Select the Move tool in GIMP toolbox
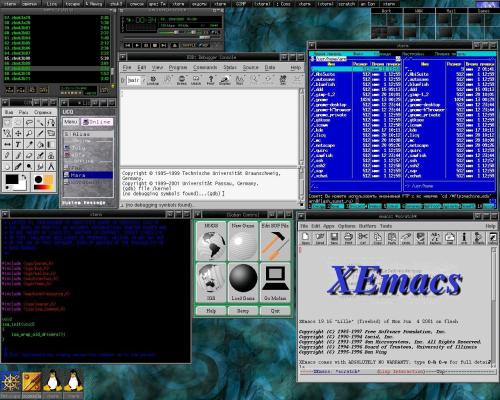Viewport: 500px width, 400px height. pyautogui.click(x=18, y=133)
